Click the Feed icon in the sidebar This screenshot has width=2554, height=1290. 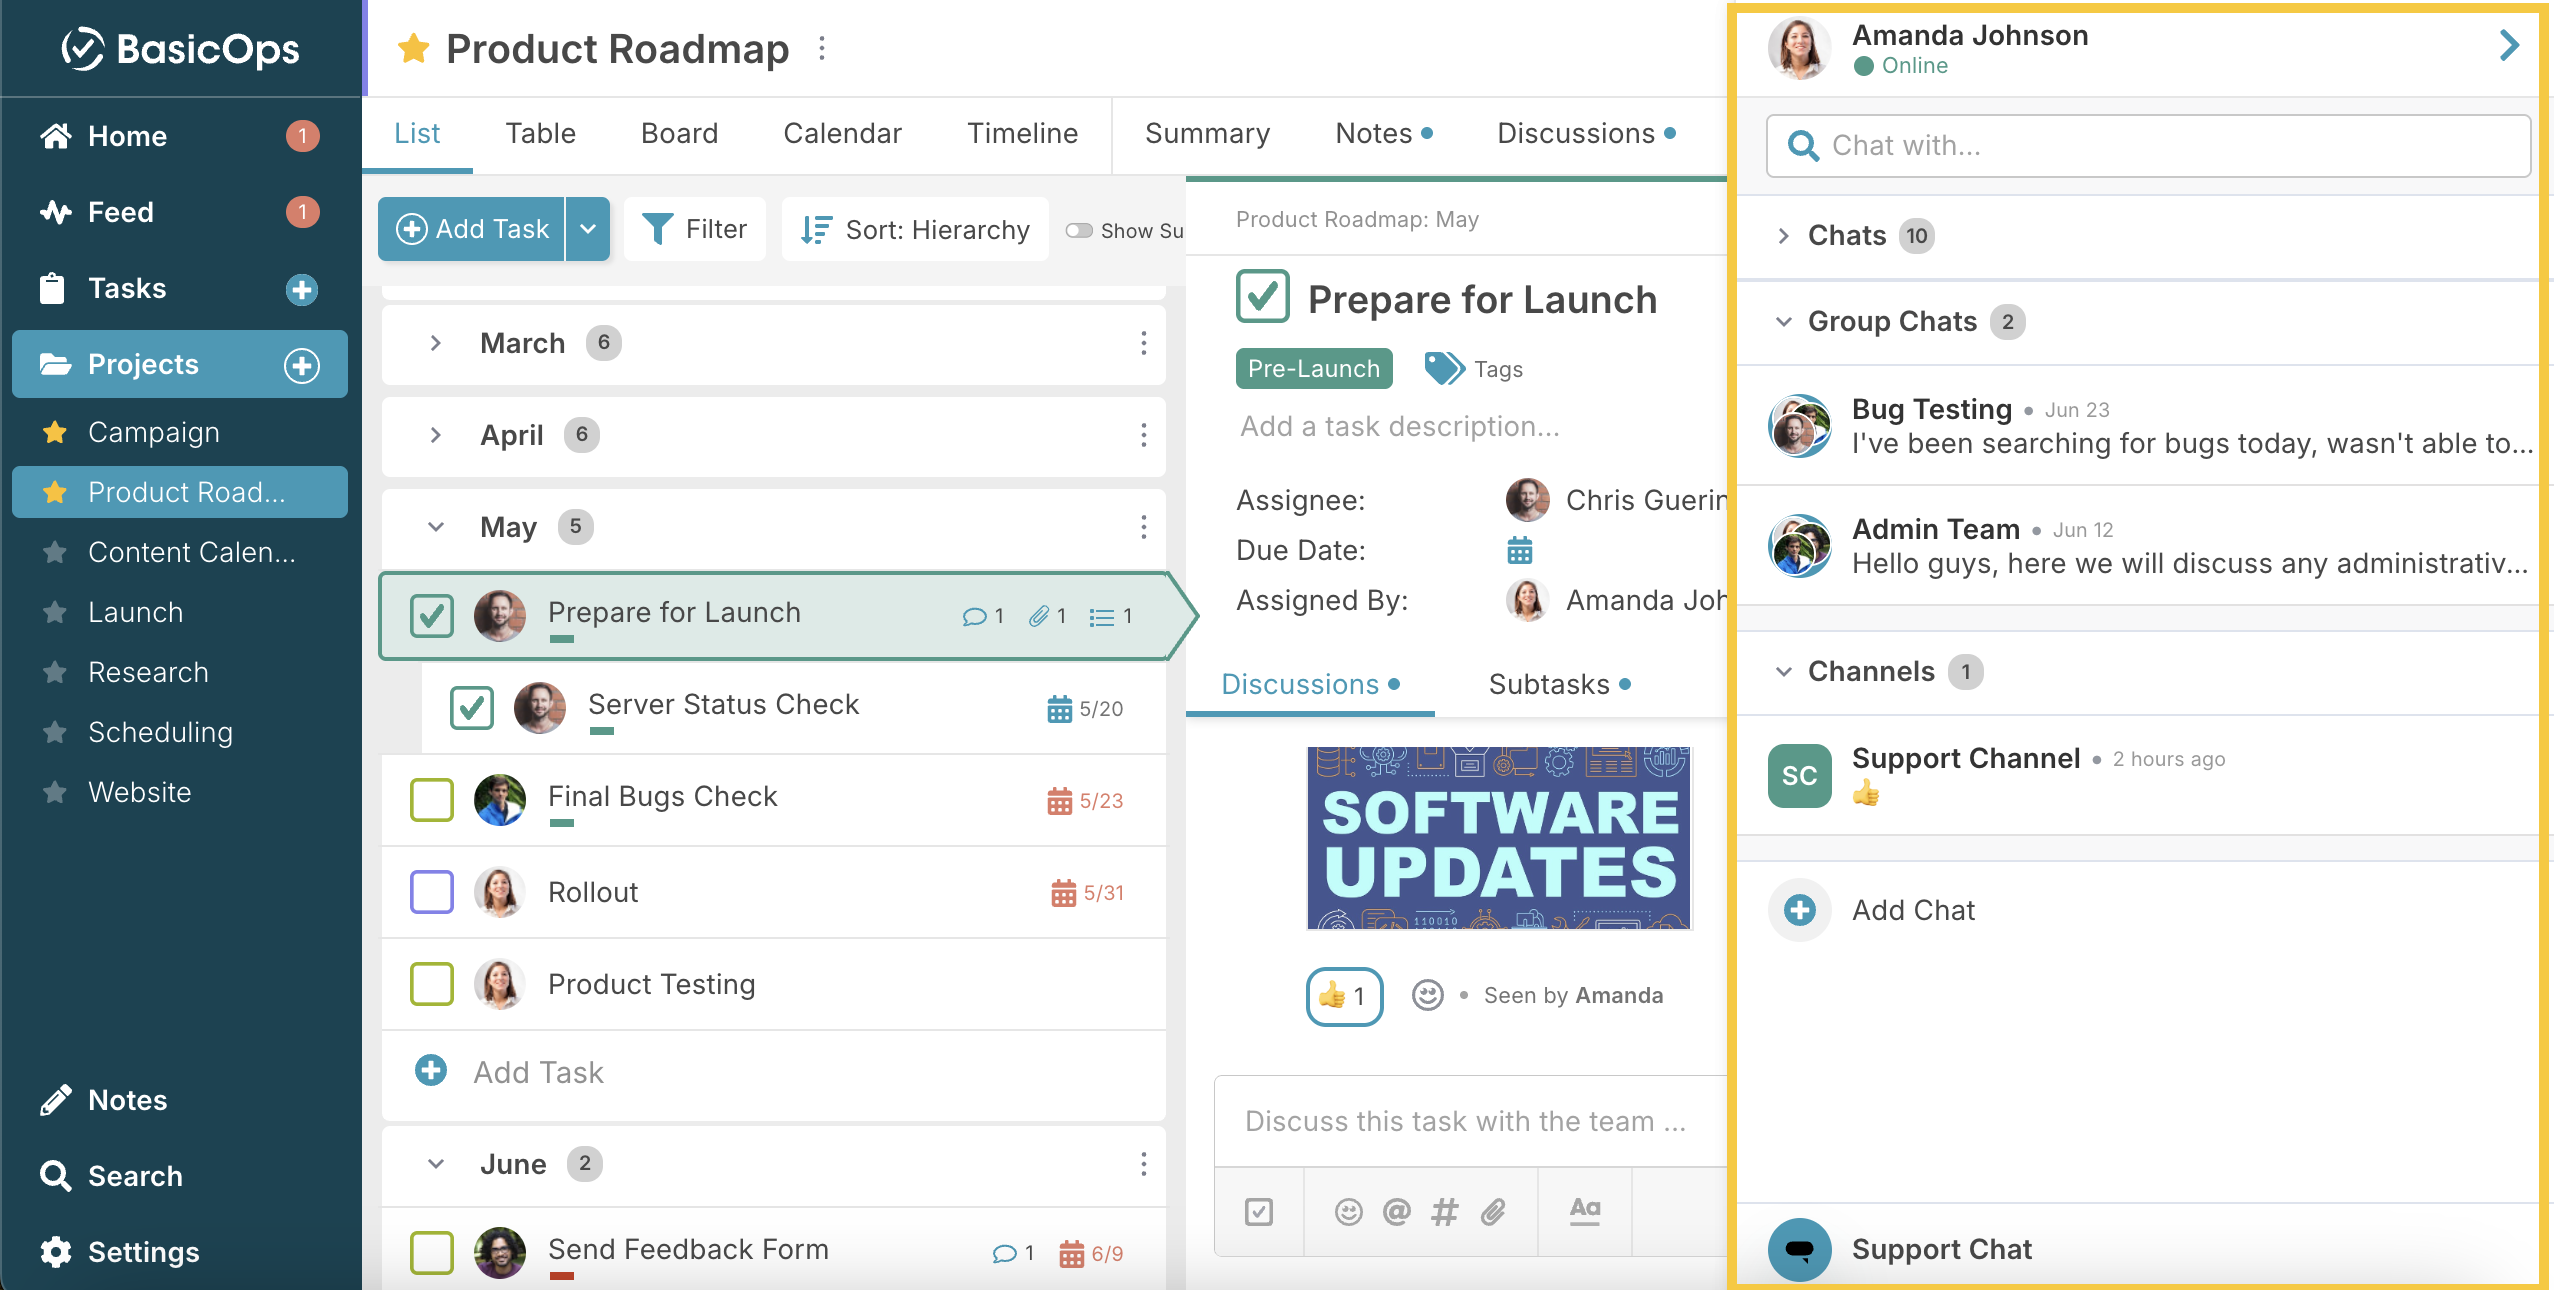pos(57,212)
